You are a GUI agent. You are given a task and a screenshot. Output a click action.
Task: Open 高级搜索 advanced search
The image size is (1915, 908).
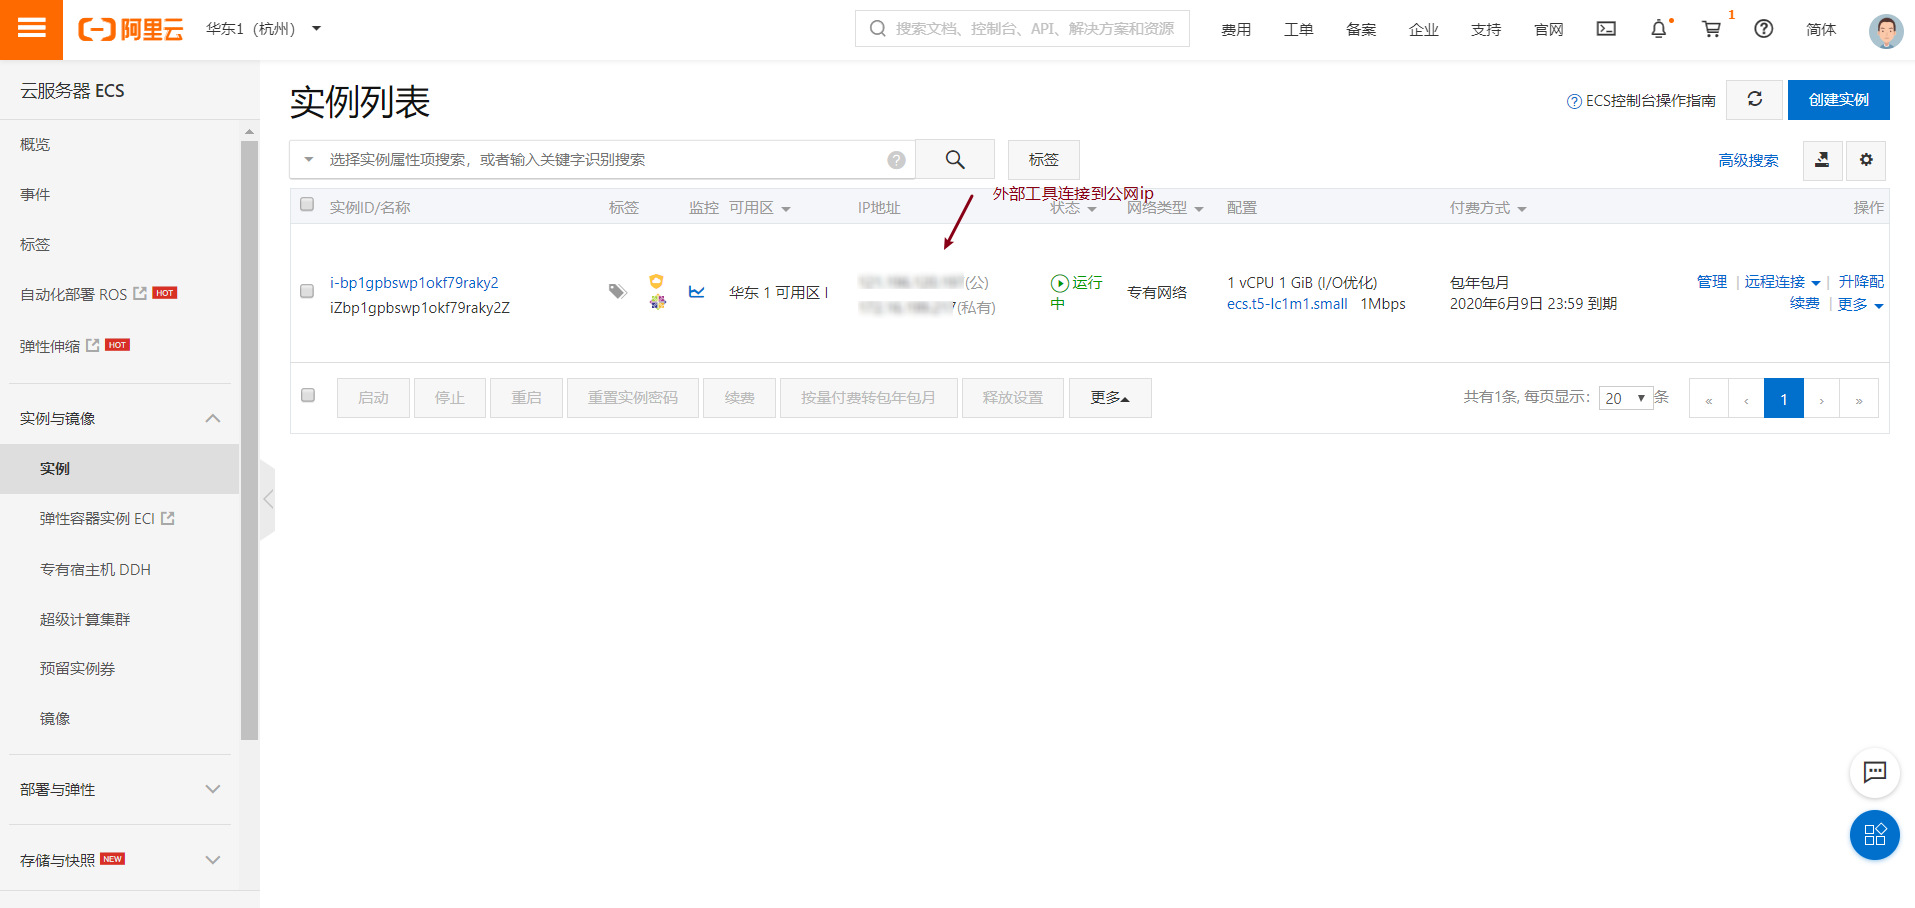1748,160
